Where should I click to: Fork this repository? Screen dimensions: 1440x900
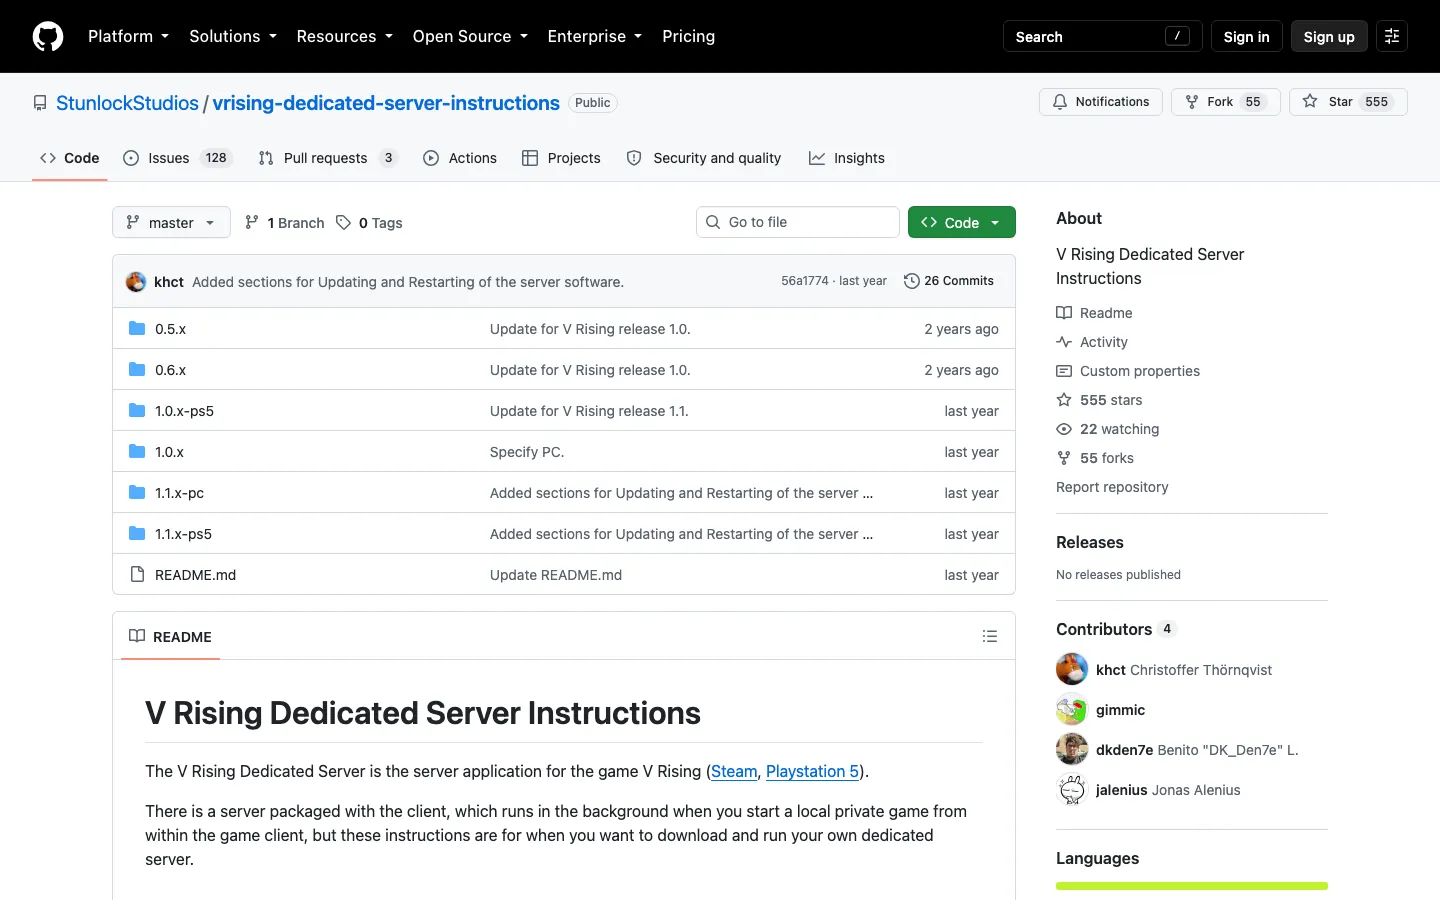click(1225, 102)
